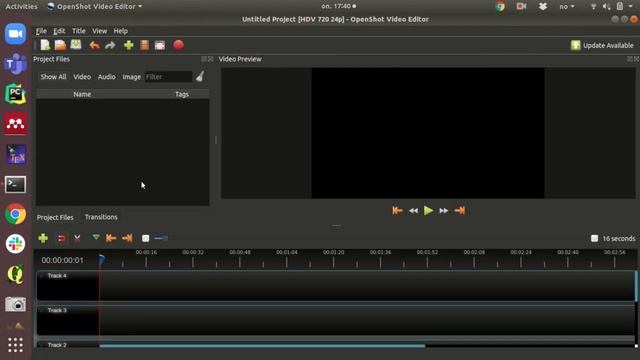Open the Edit menu
The width and height of the screenshot is (640, 360).
click(59, 31)
